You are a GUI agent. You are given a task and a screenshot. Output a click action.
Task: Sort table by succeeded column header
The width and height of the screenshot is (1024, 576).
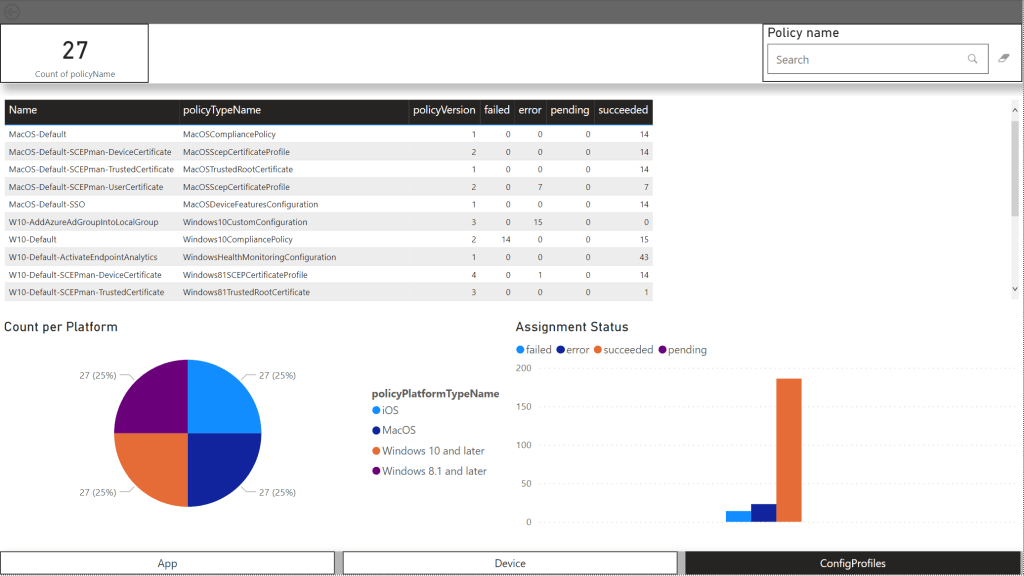(623, 110)
